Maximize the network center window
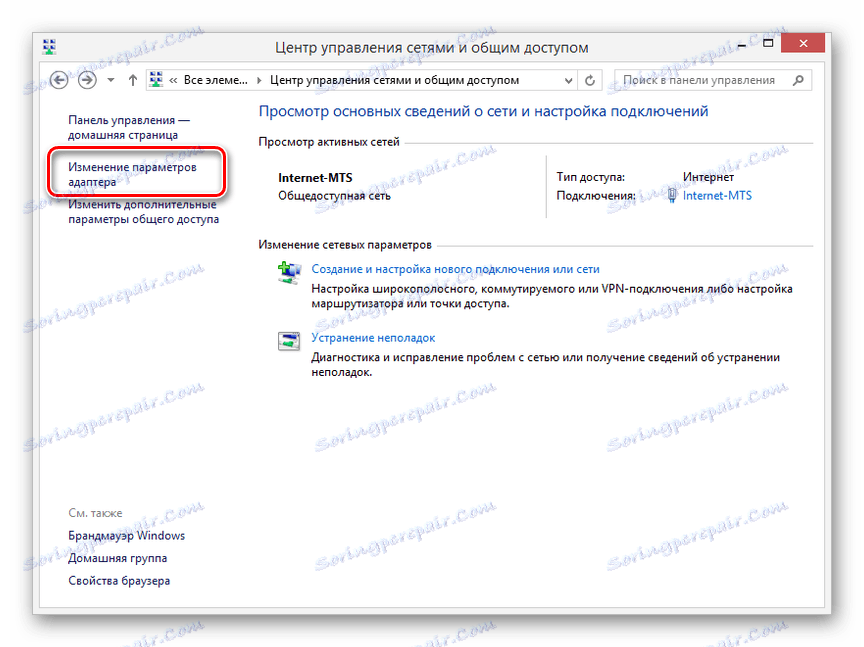 [x=768, y=43]
